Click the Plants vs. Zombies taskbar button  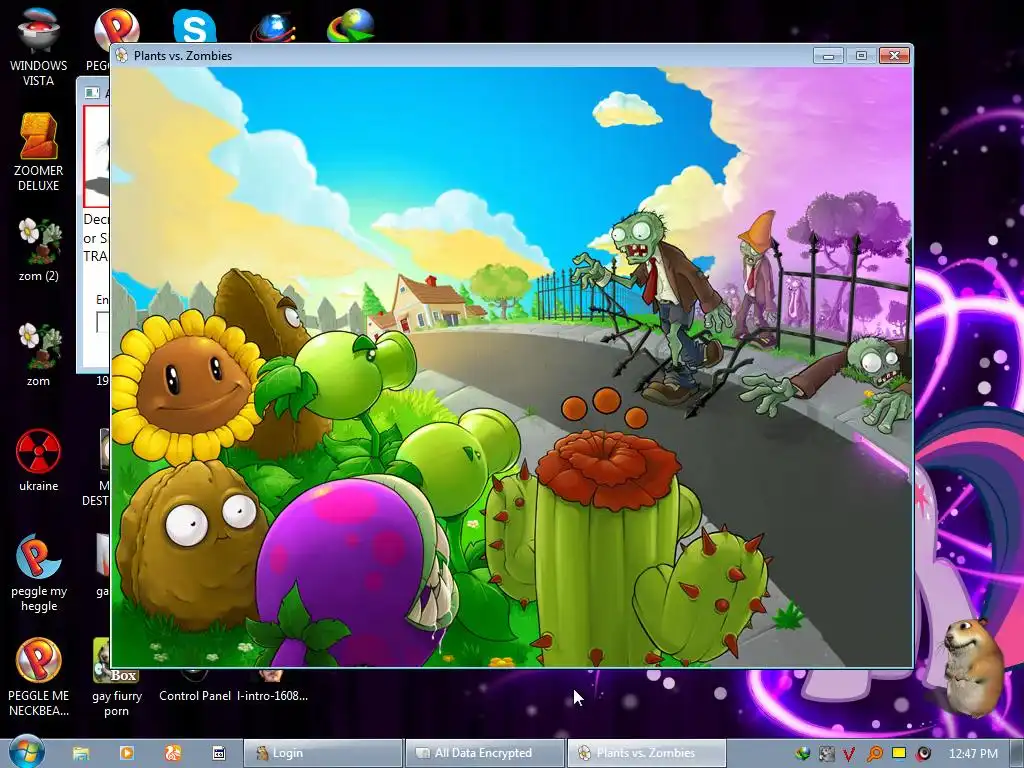646,753
